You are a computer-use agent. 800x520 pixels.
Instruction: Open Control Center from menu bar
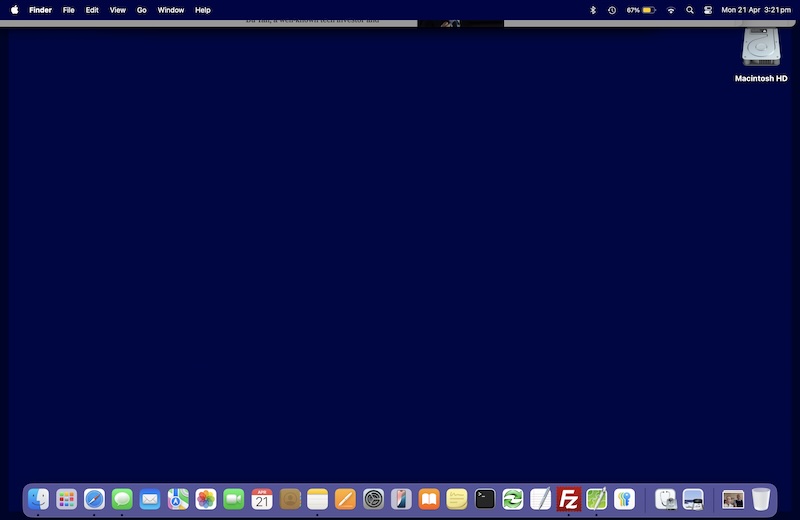tap(708, 10)
